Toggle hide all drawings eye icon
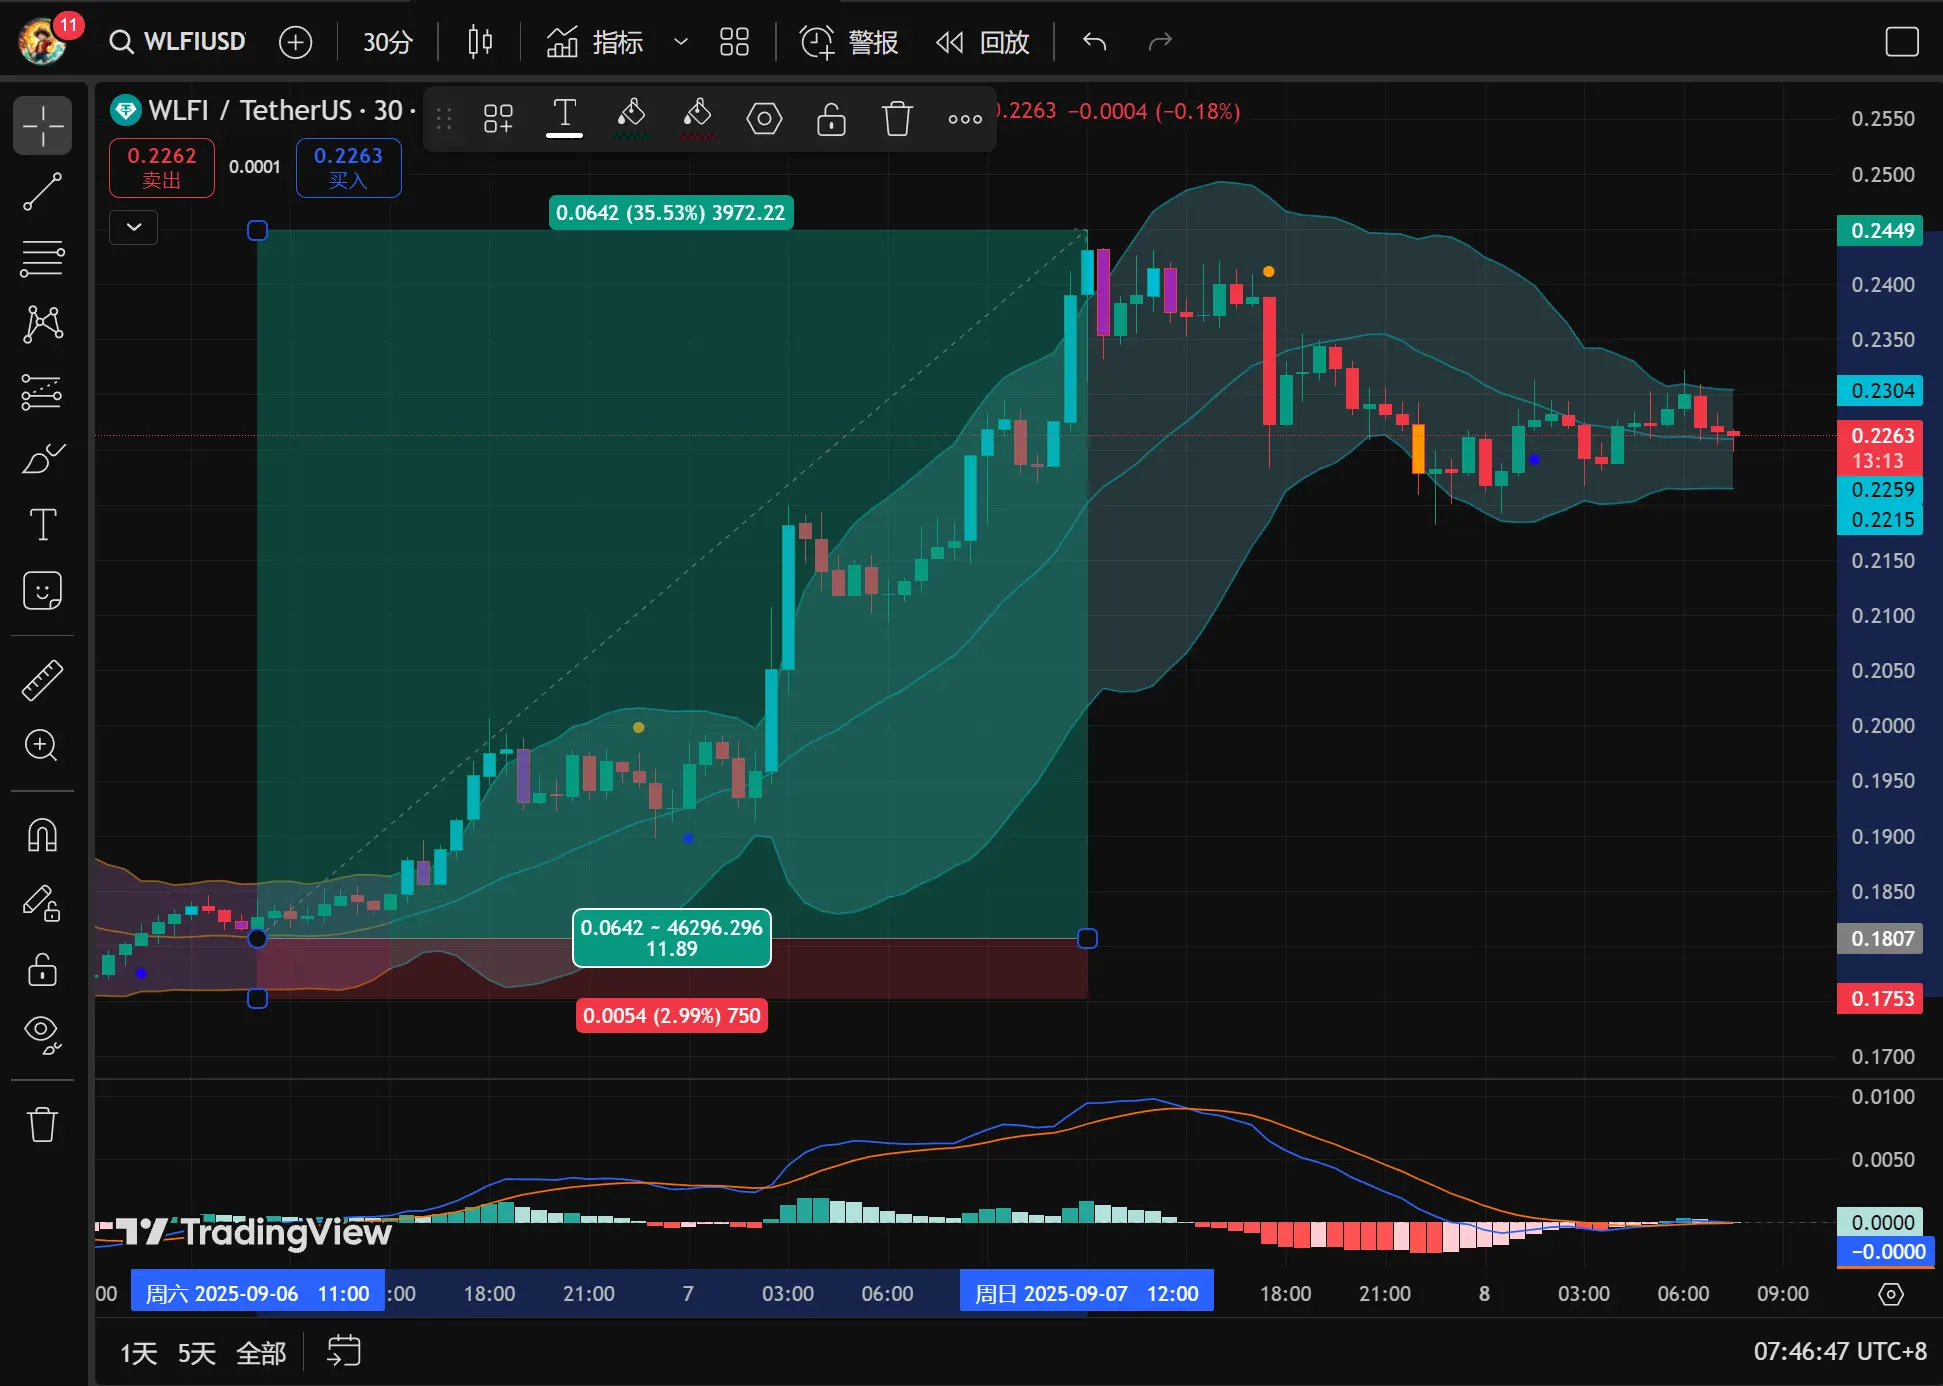The height and width of the screenshot is (1386, 1943). 42,1035
